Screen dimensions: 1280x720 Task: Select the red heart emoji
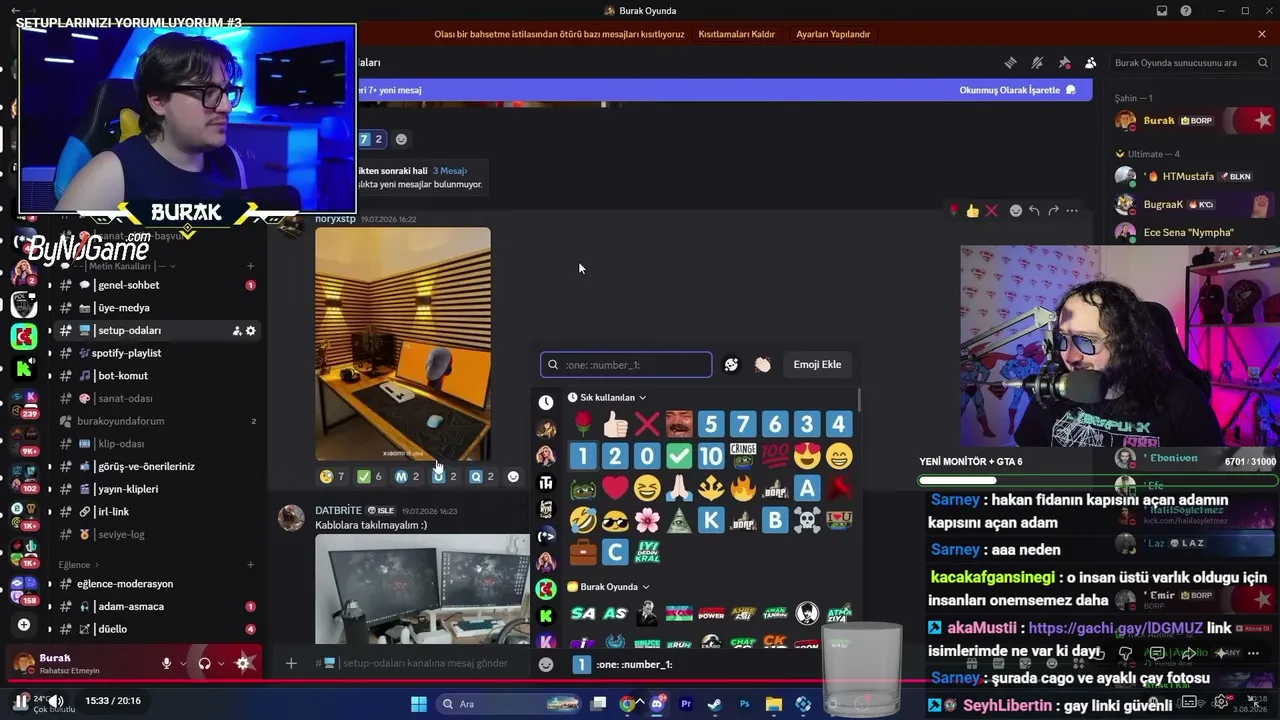click(x=615, y=488)
